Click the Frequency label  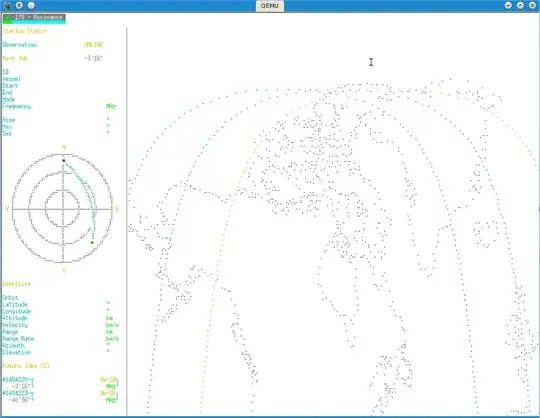(x=17, y=106)
